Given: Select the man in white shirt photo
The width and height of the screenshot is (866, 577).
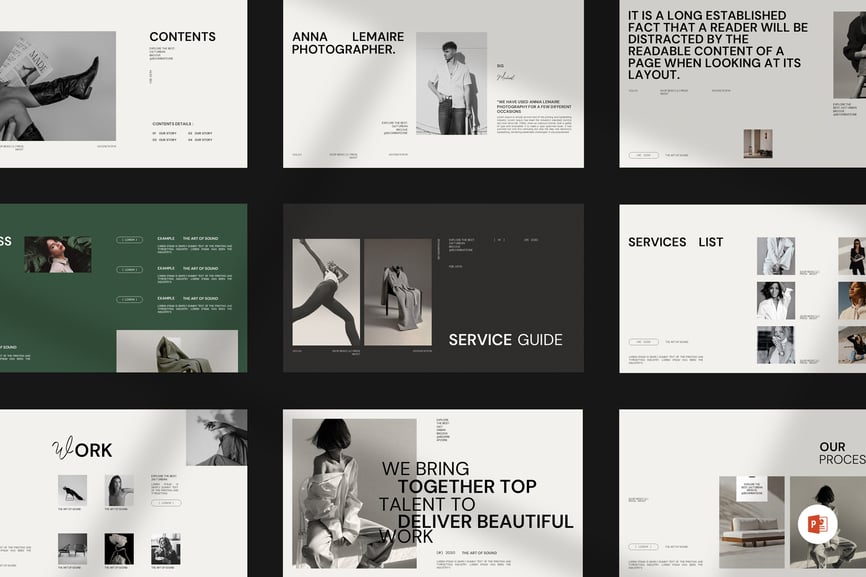Looking at the screenshot, I should pyautogui.click(x=451, y=84).
